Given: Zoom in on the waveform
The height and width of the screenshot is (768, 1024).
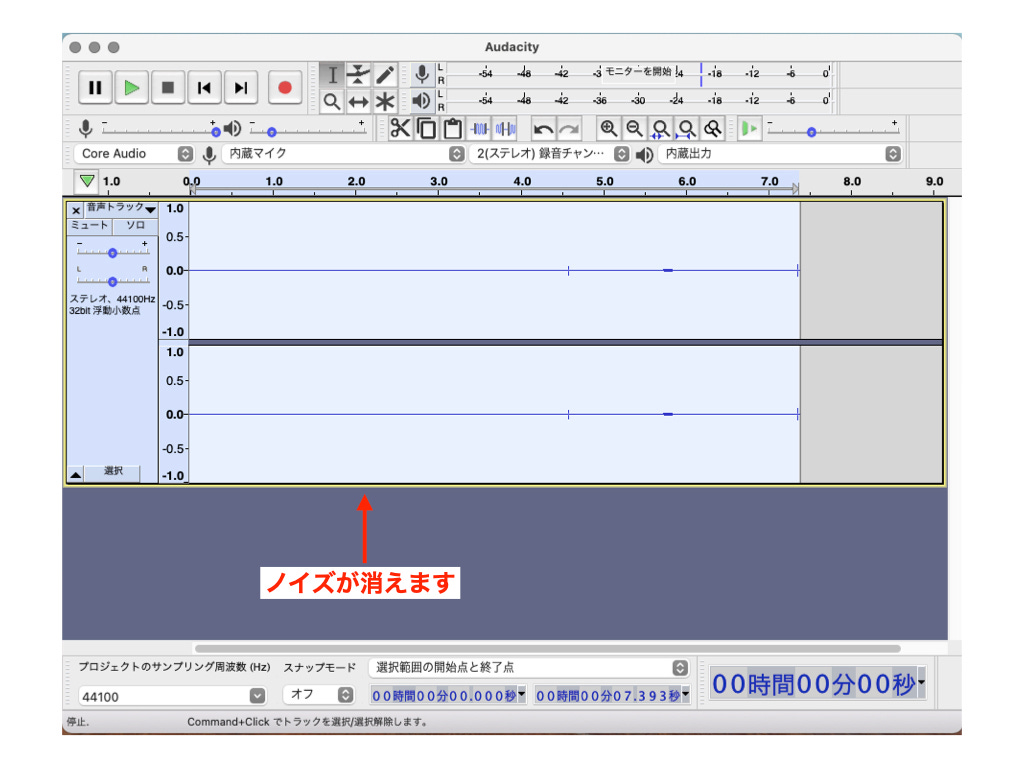Looking at the screenshot, I should tap(609, 129).
